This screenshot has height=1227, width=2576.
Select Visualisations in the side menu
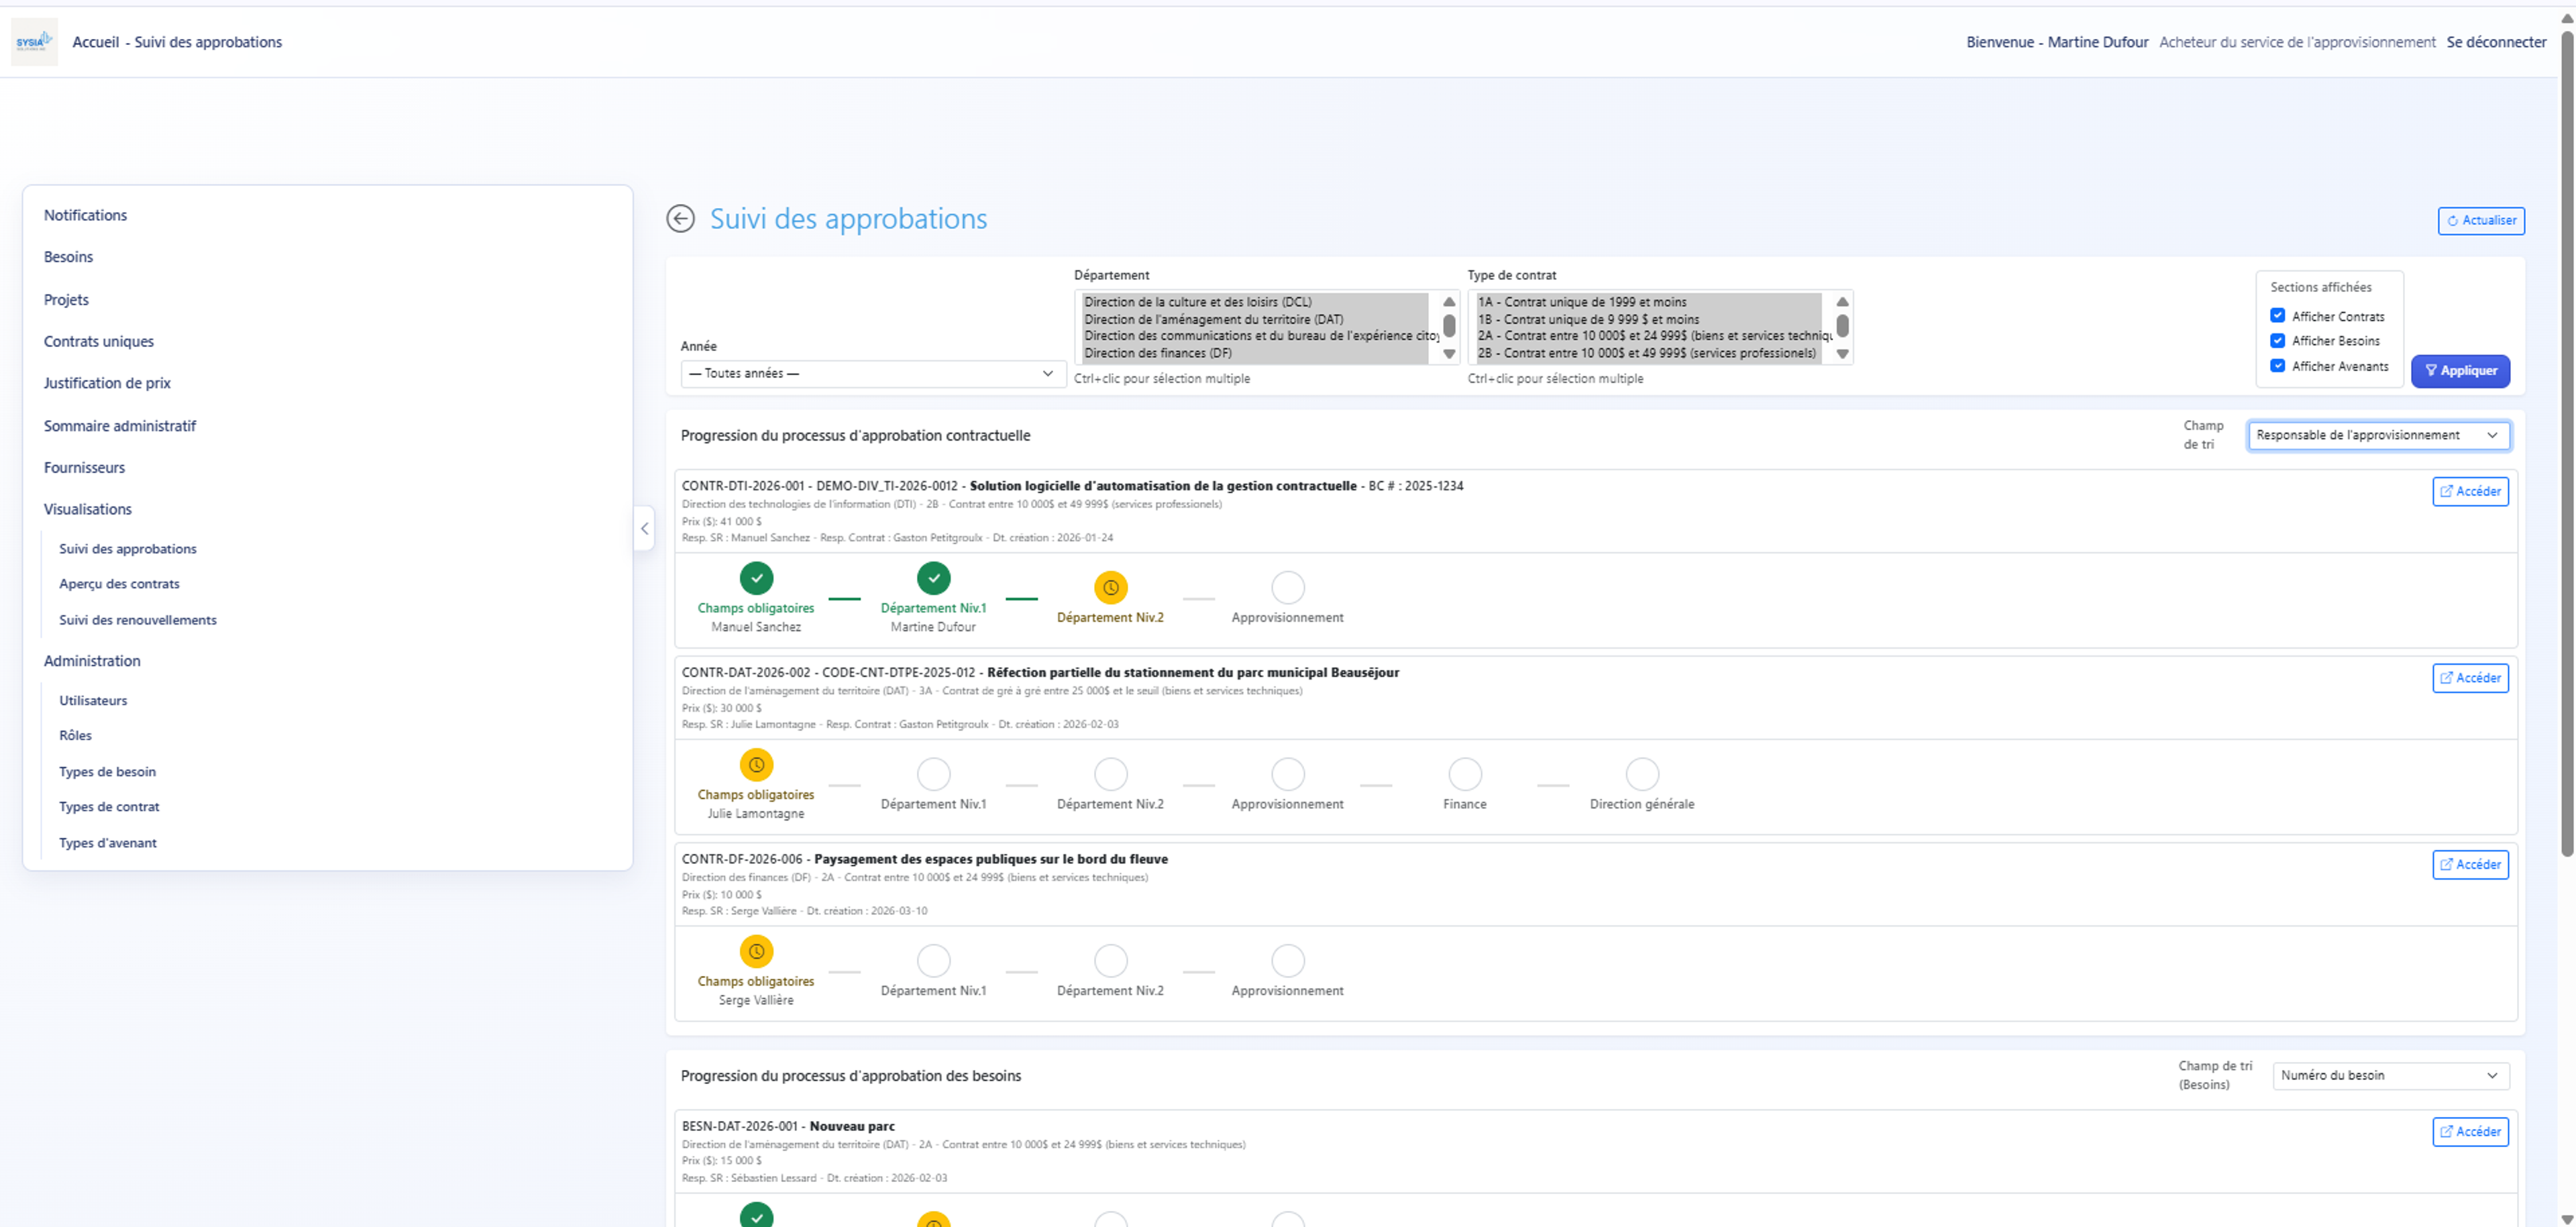coord(88,509)
